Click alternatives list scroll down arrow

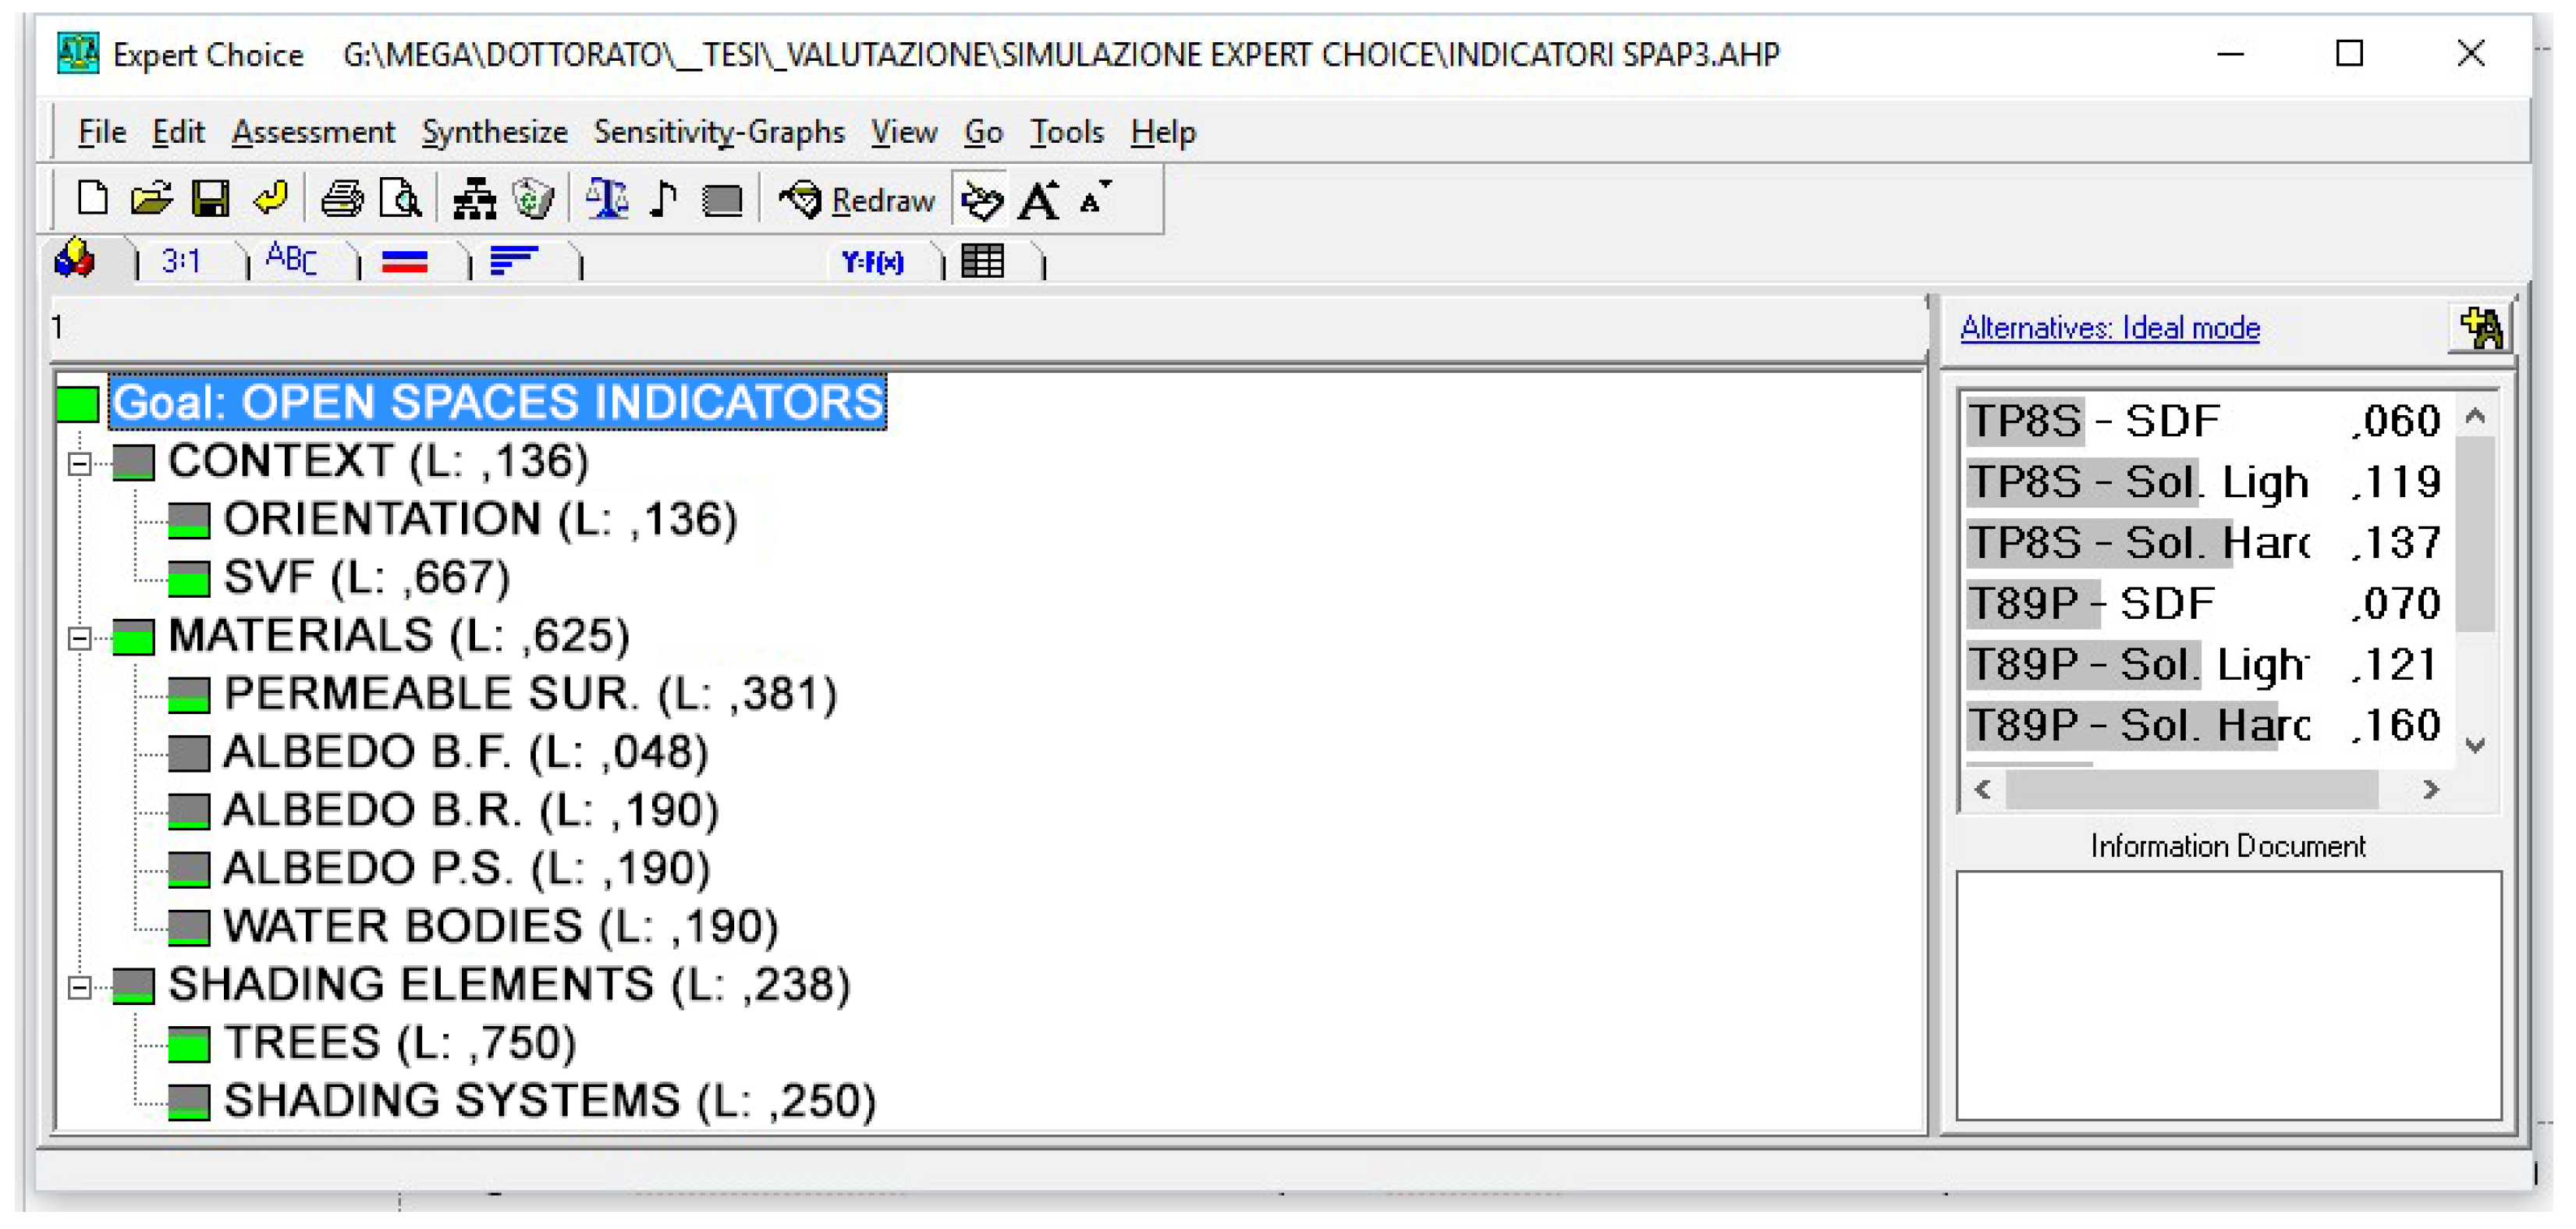pyautogui.click(x=2475, y=745)
